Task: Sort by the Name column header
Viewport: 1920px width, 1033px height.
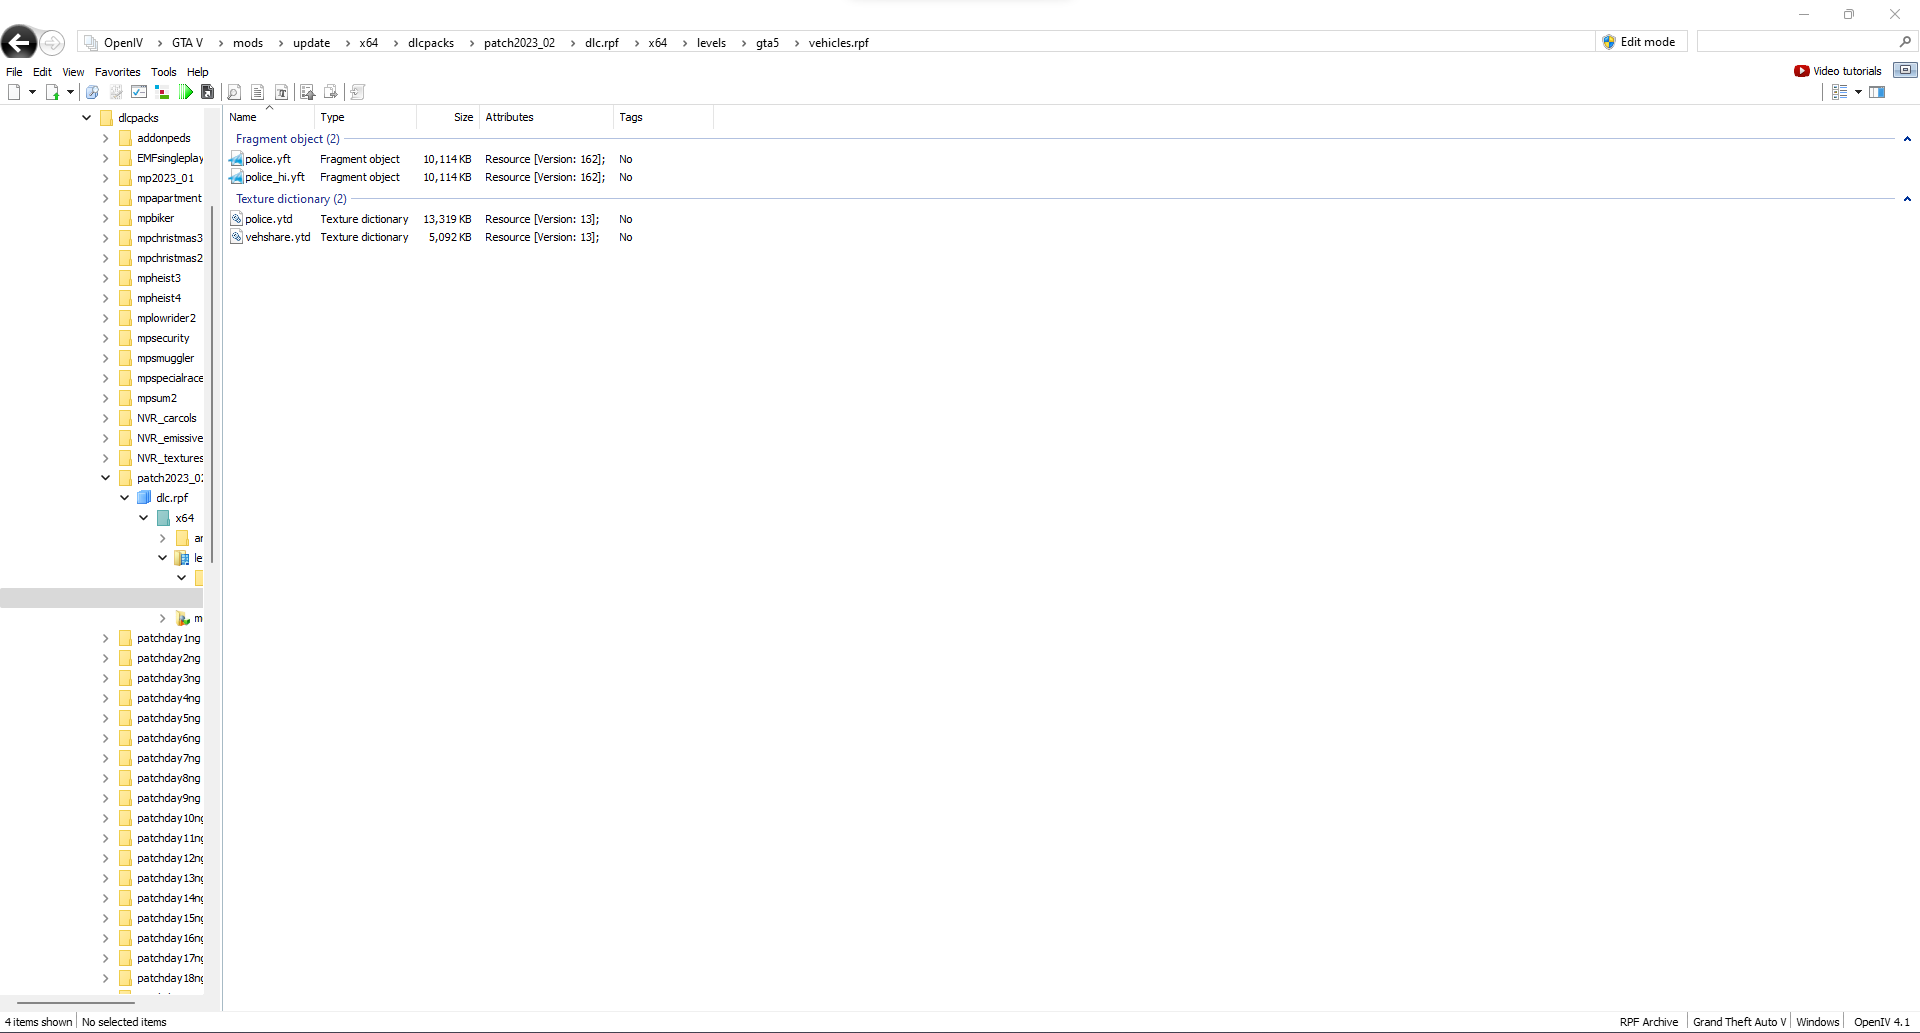Action: click(x=269, y=117)
